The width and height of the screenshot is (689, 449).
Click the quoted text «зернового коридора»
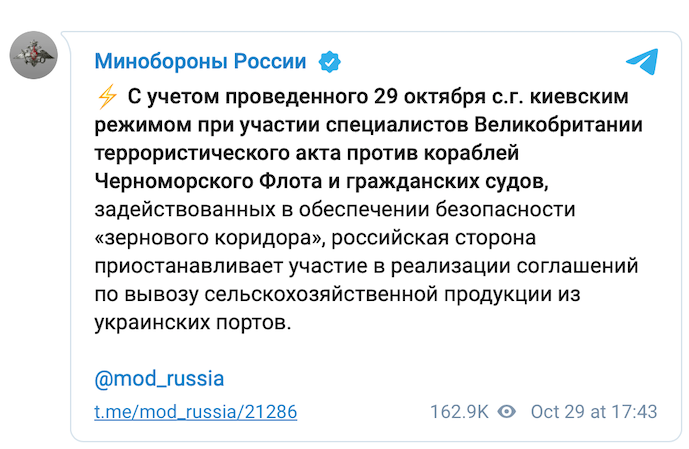coord(210,238)
